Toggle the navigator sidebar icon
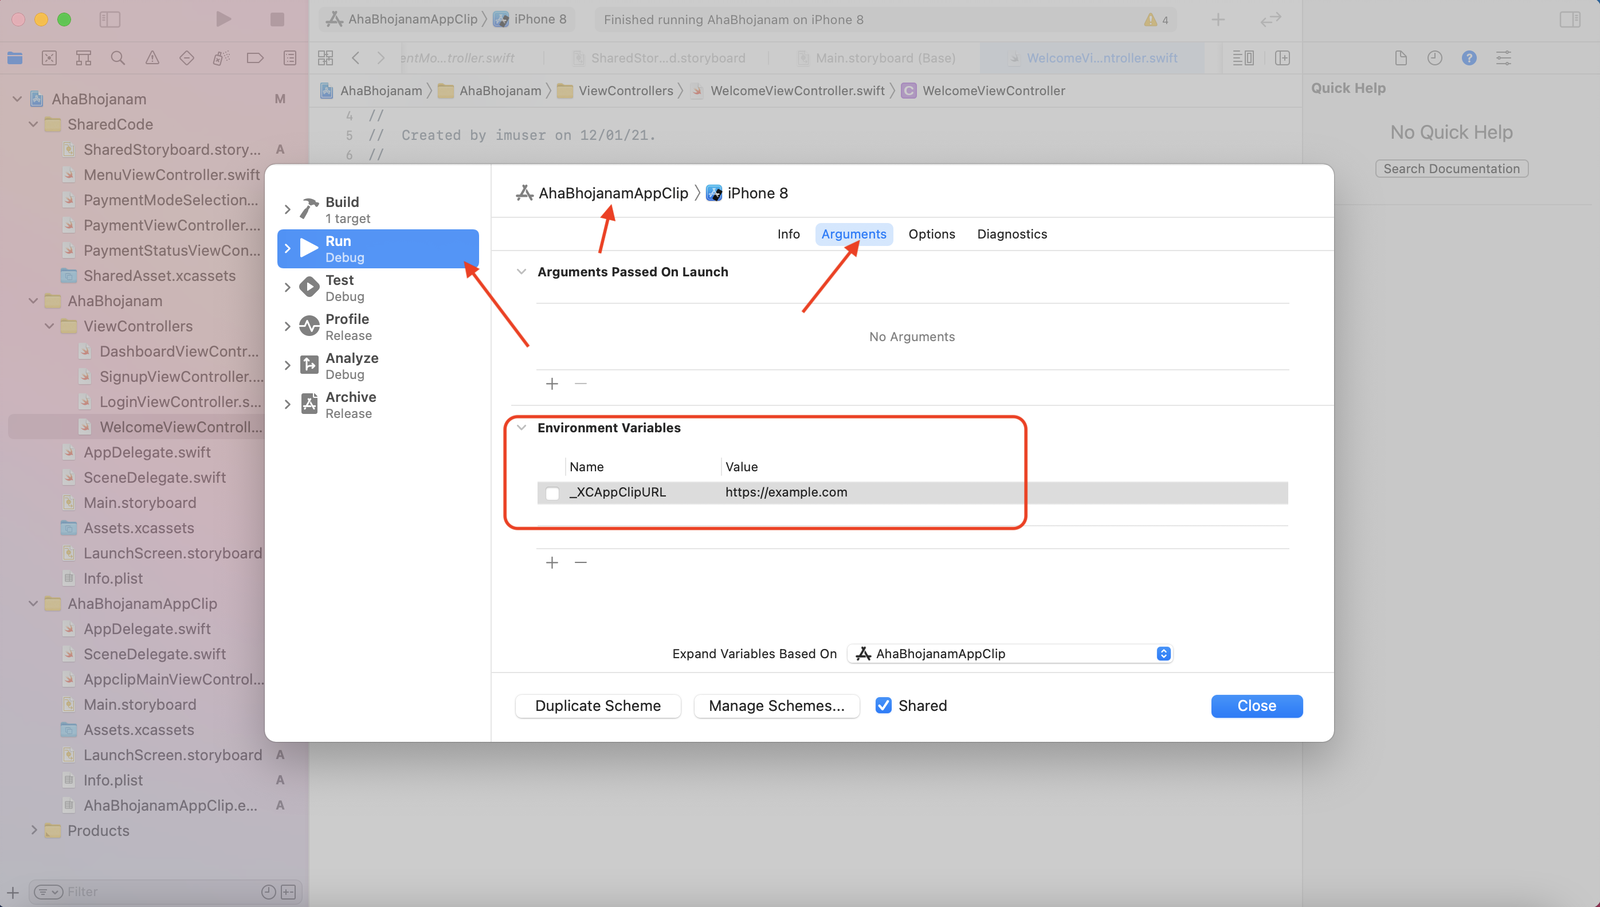This screenshot has width=1600, height=907. (x=110, y=19)
